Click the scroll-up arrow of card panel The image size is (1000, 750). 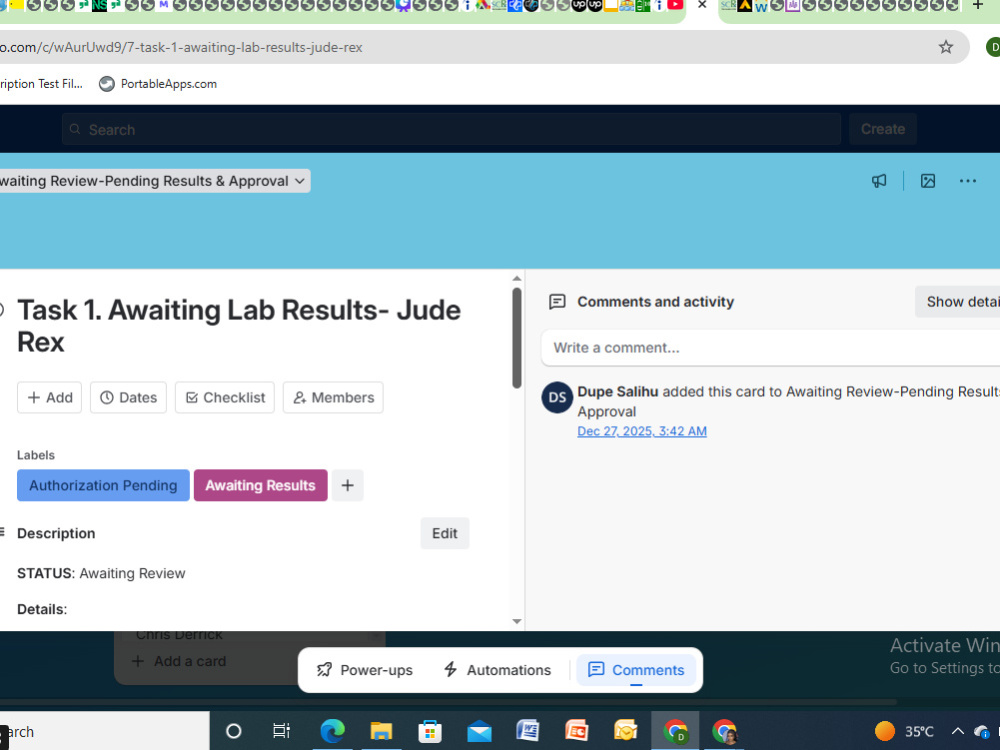[517, 279]
